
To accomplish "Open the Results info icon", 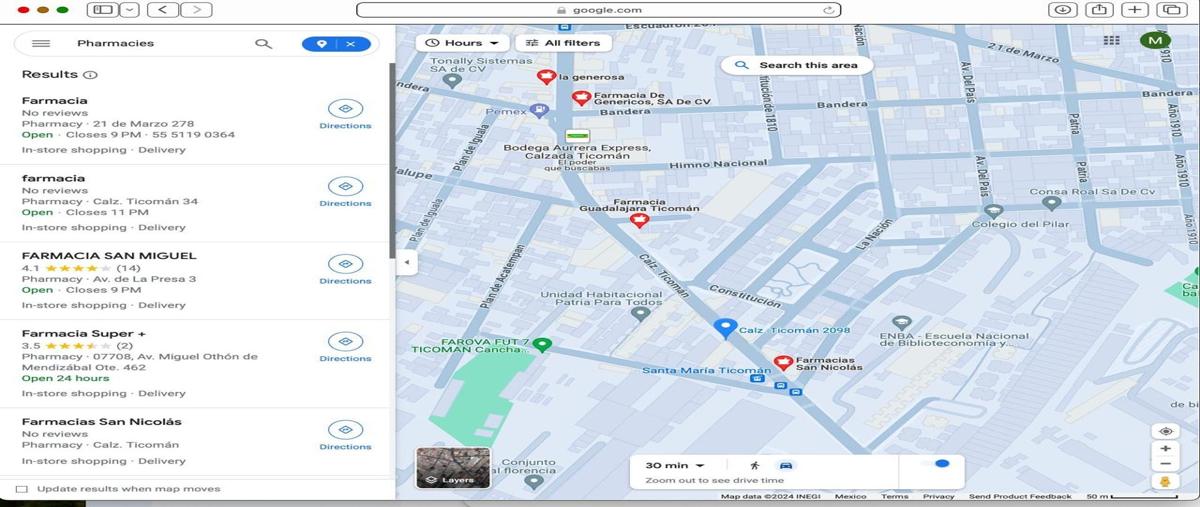I will [91, 75].
